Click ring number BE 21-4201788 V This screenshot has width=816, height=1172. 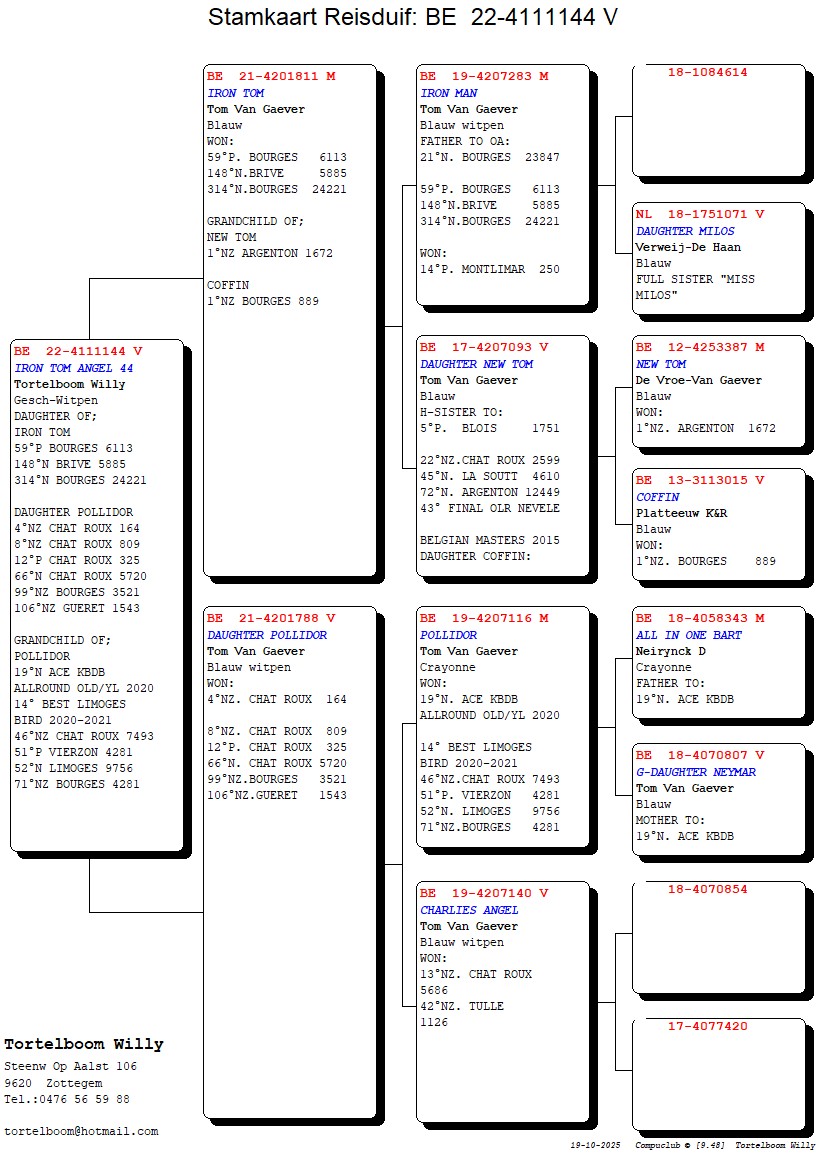pos(271,618)
